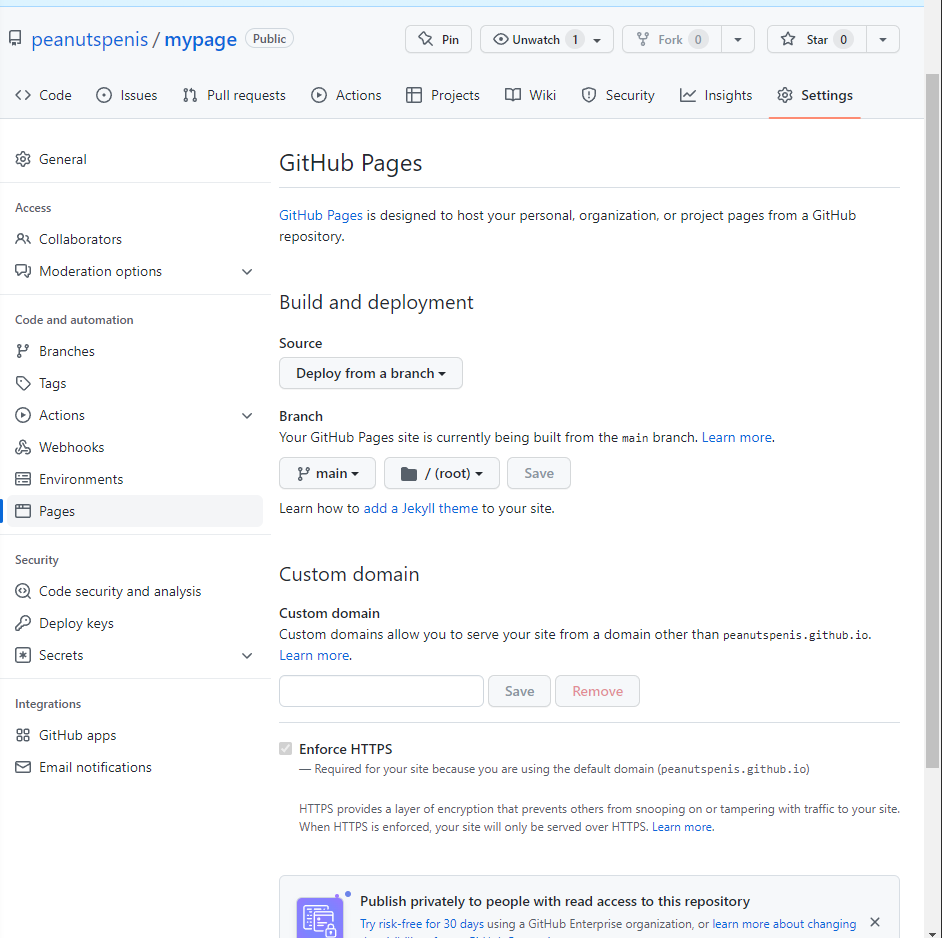Open Email notifications settings
The width and height of the screenshot is (942, 938).
coord(135,767)
